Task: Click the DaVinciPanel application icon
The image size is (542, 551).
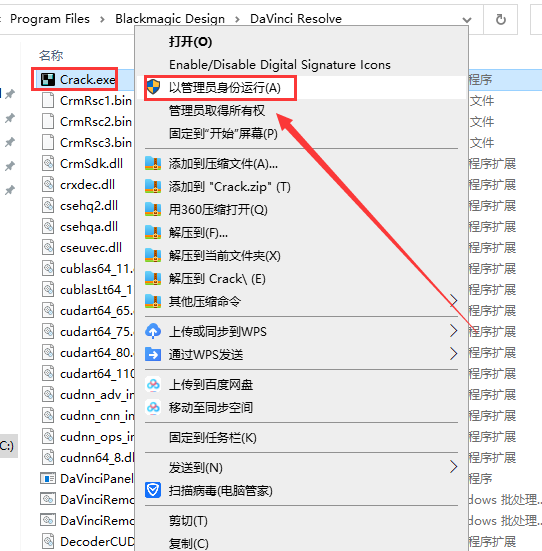Action: click(x=48, y=479)
